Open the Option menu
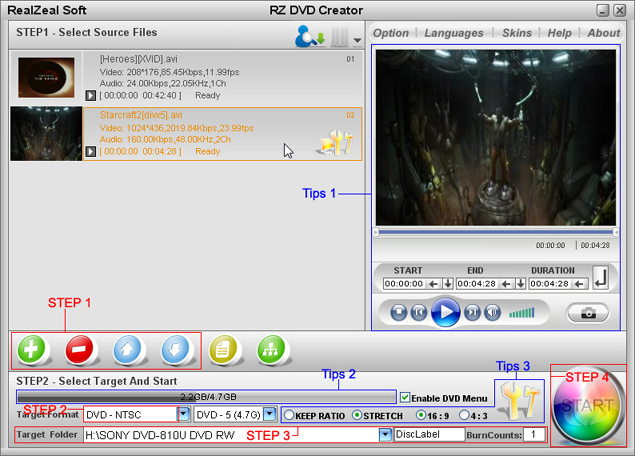635x456 pixels. [391, 33]
